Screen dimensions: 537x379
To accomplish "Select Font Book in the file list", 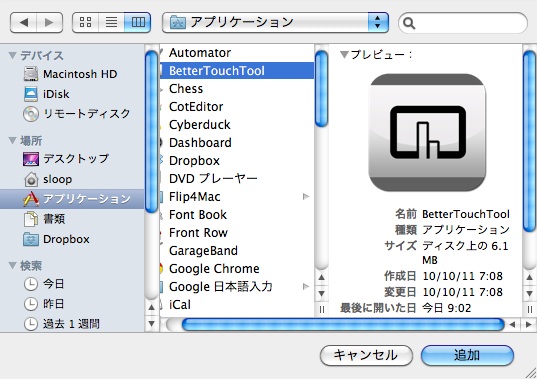I will click(x=237, y=215).
